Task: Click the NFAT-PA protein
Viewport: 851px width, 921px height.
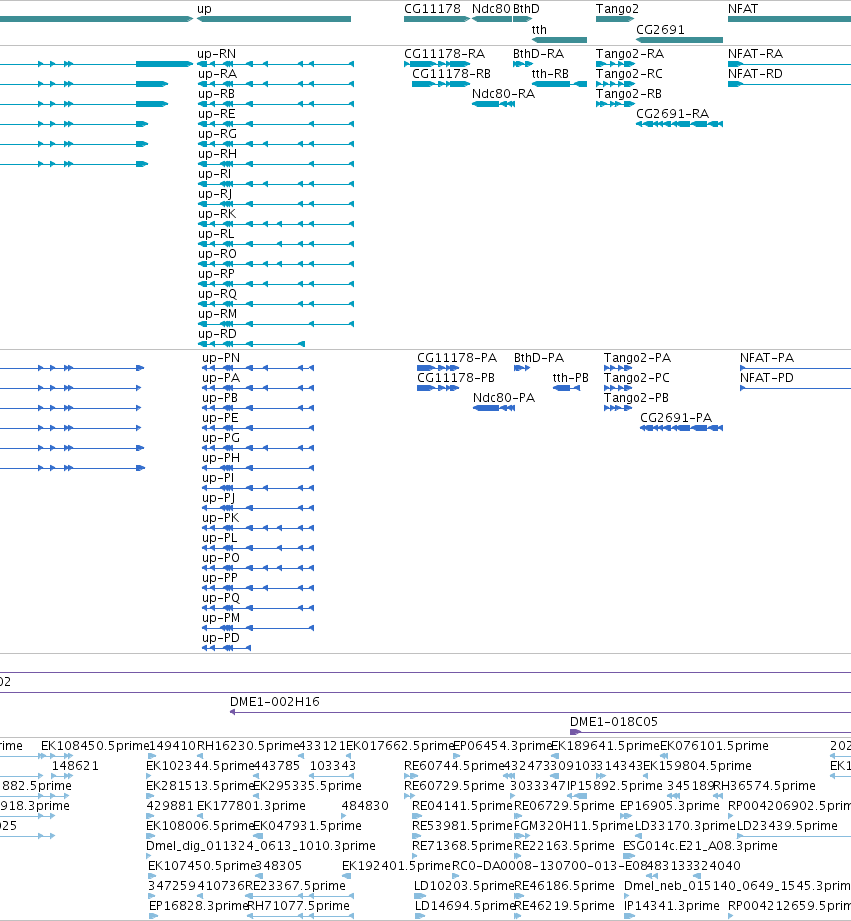Action: click(795, 368)
